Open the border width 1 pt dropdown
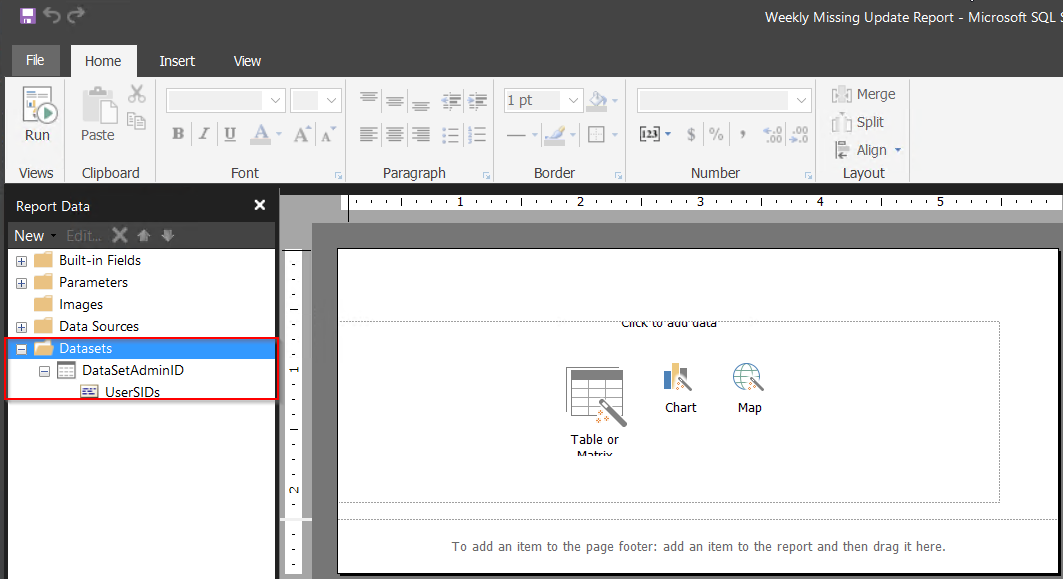Viewport: 1063px width, 579px height. pyautogui.click(x=573, y=100)
